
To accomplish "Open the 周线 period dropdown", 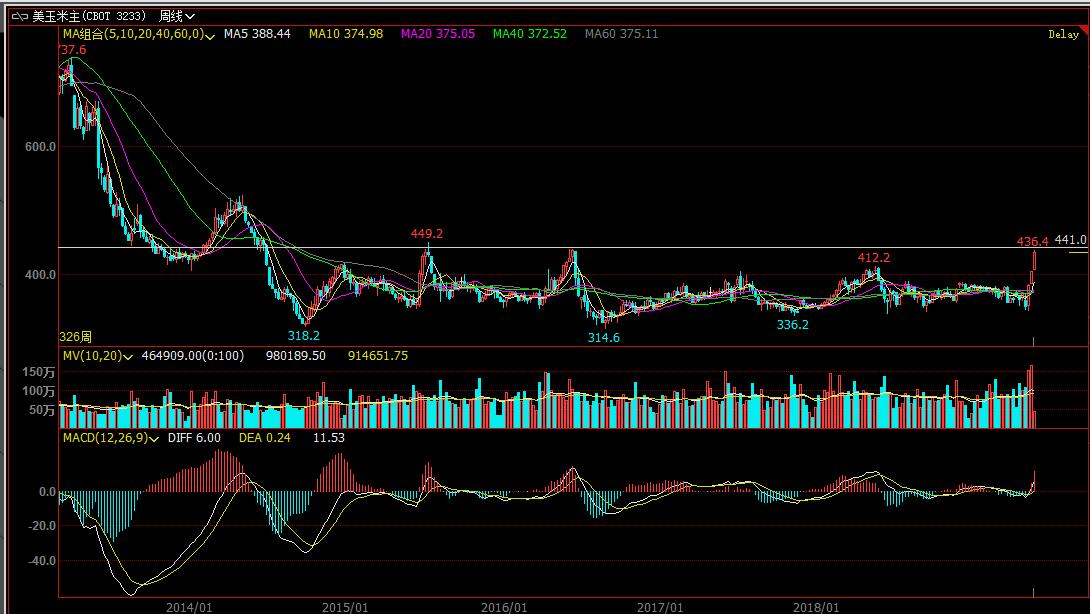I will click(x=175, y=16).
